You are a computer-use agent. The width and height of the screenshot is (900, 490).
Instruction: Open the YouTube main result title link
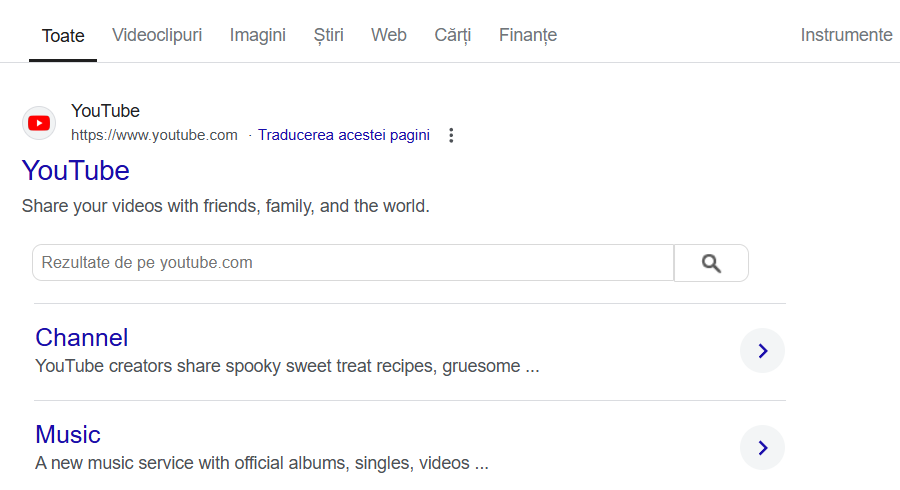coord(76,170)
